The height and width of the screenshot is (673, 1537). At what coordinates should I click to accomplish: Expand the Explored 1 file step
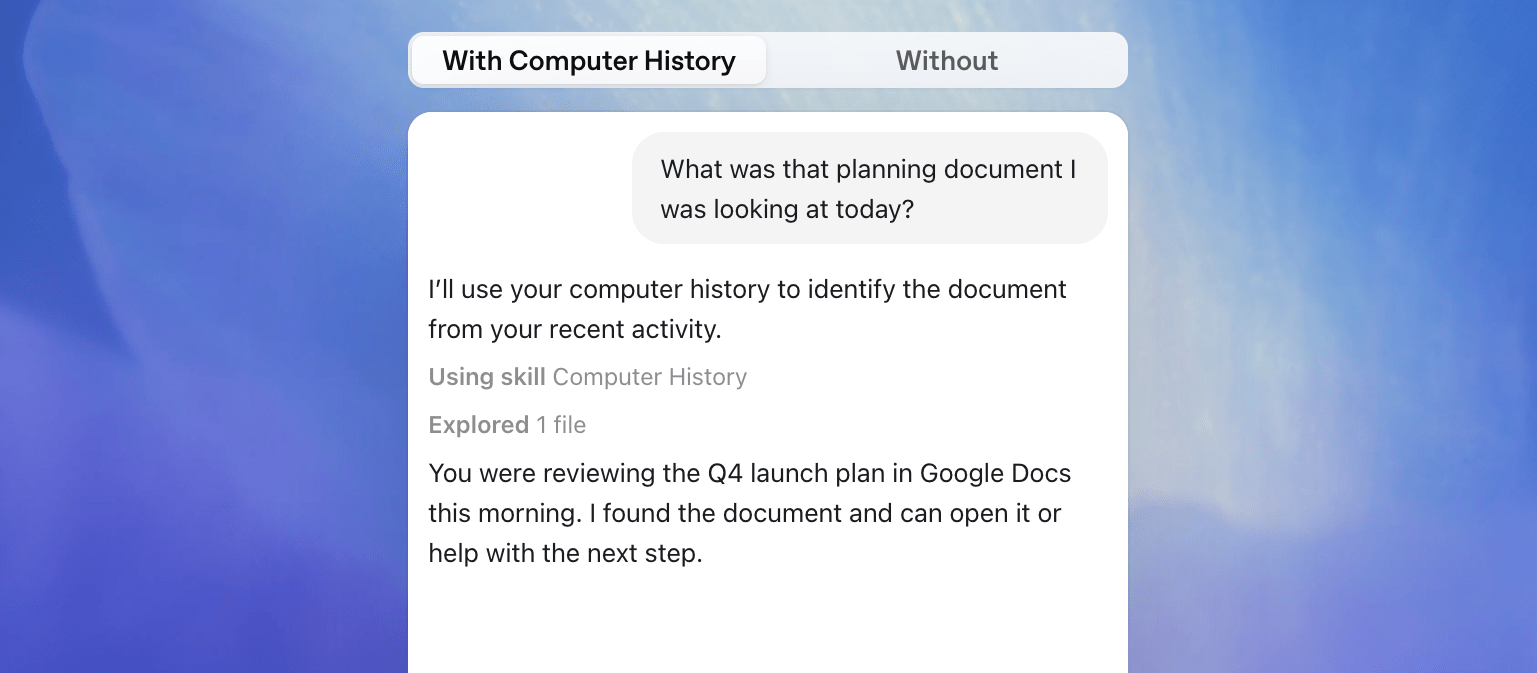pyautogui.click(x=507, y=425)
